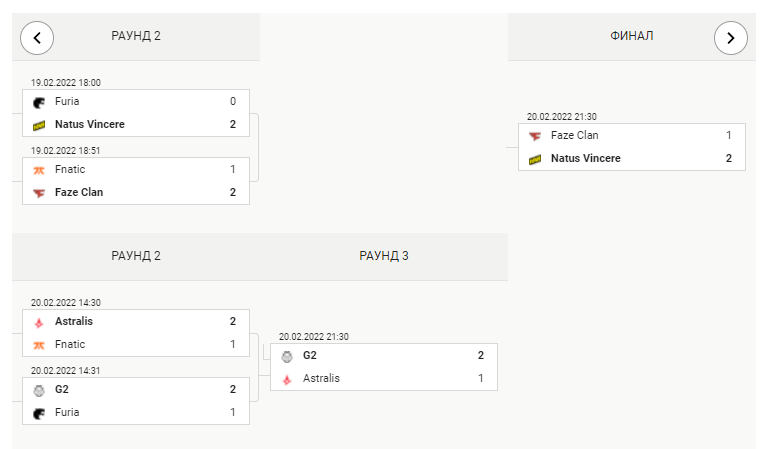Click upper РАУНД 2 column header
This screenshot has height=449, width=763.
click(x=136, y=36)
